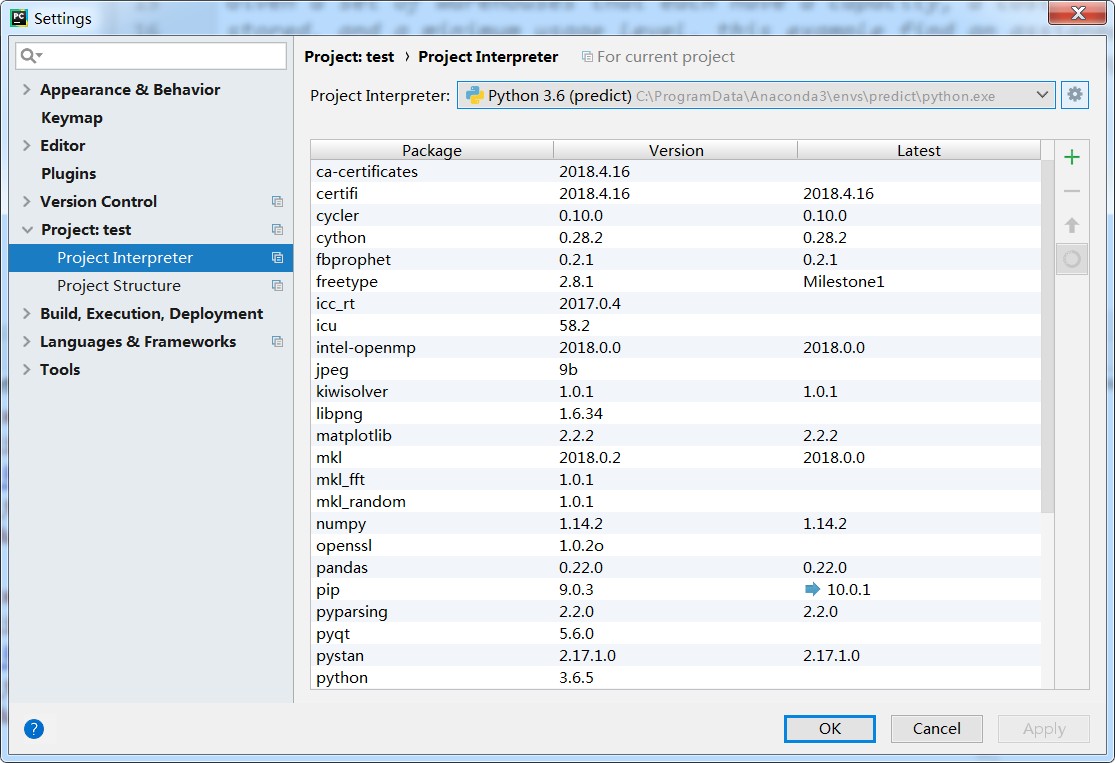
Task: Select the icc_rt package row
Action: pos(676,304)
